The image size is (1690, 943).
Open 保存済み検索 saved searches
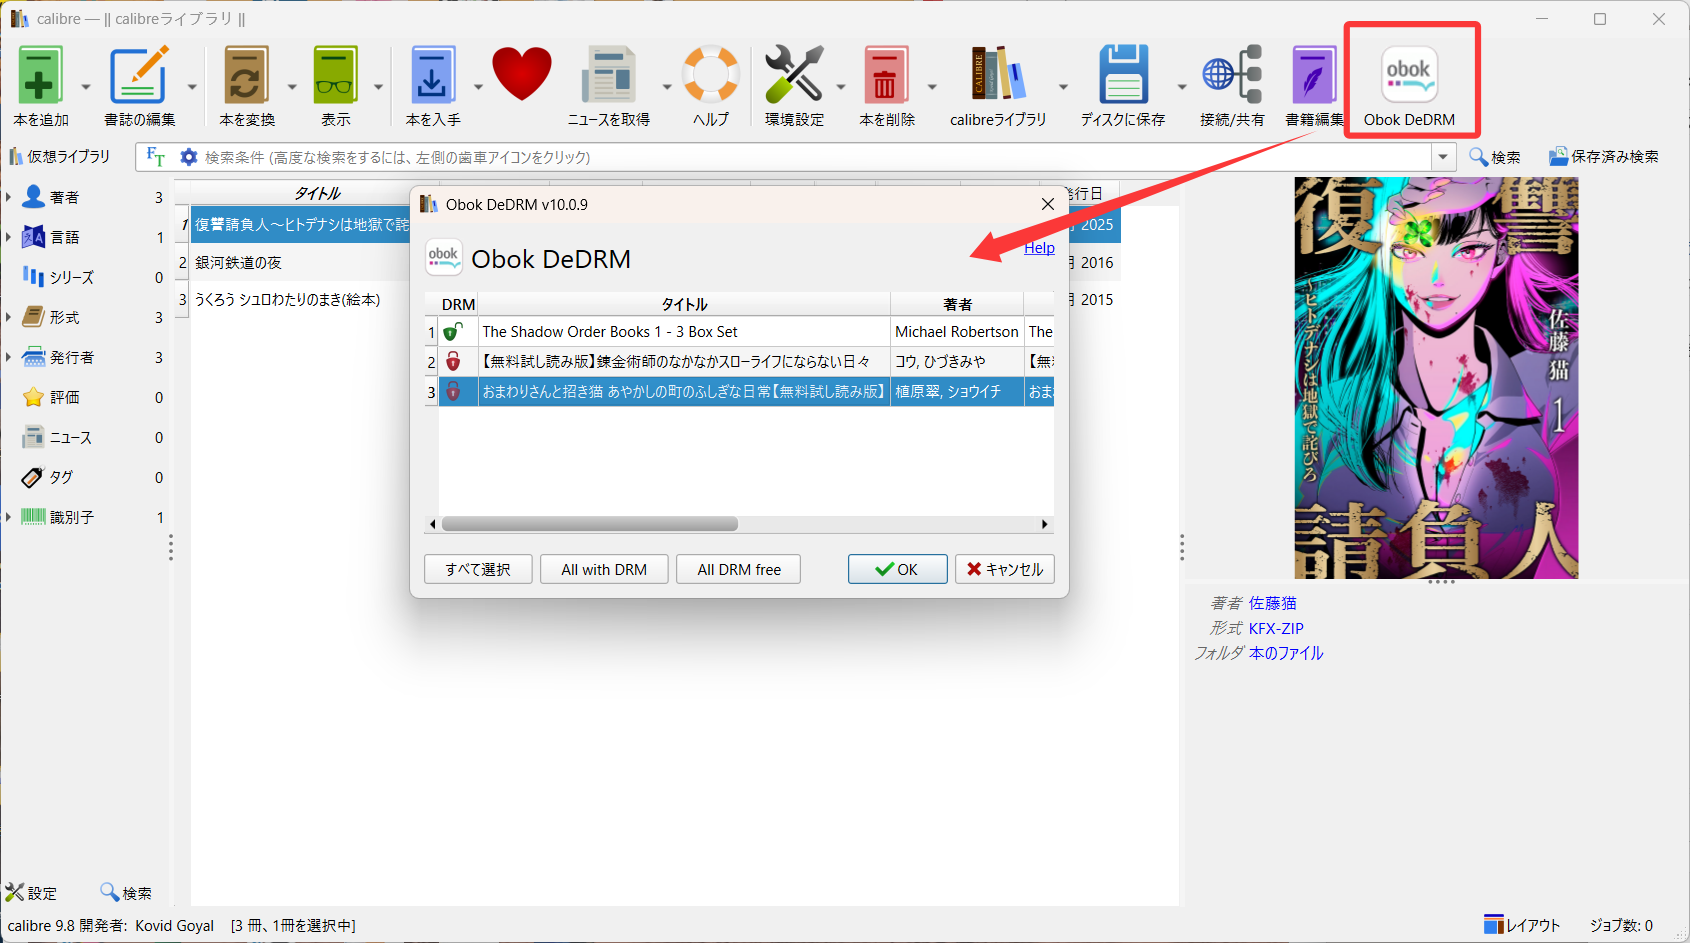pos(1604,157)
